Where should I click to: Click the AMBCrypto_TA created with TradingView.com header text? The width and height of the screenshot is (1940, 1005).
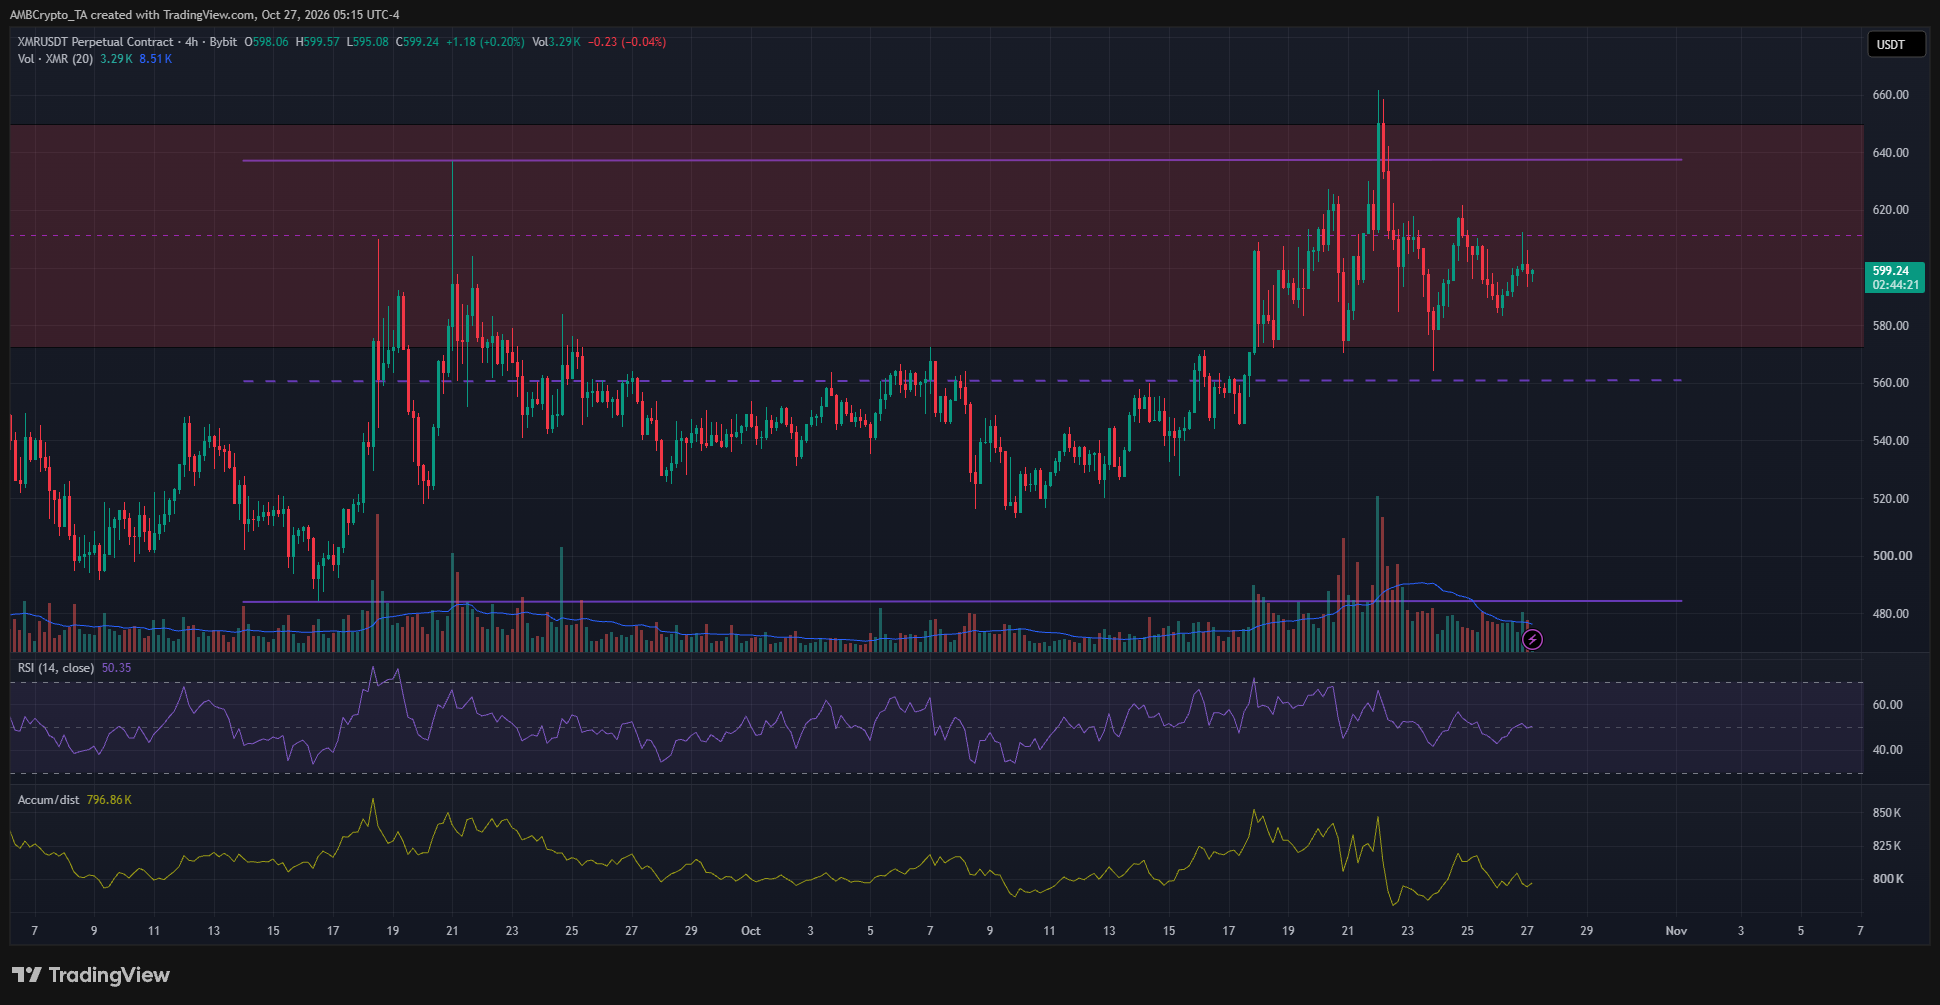[x=204, y=15]
